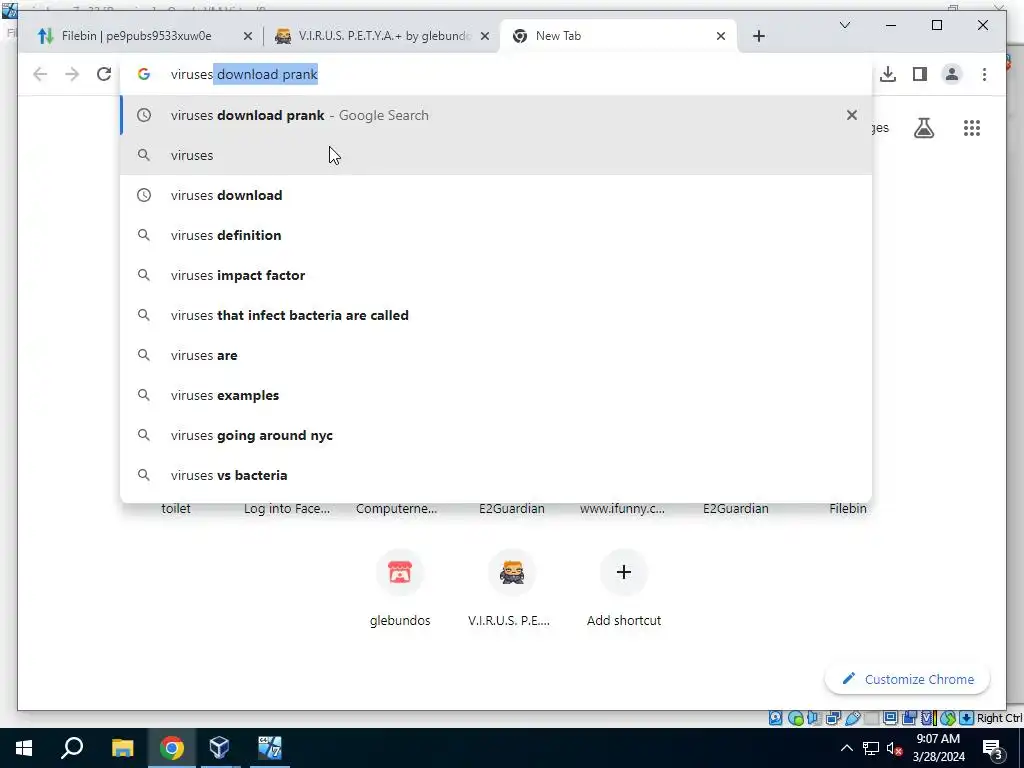The height and width of the screenshot is (768, 1024).
Task: Open the muted volume tray icon
Action: click(894, 748)
